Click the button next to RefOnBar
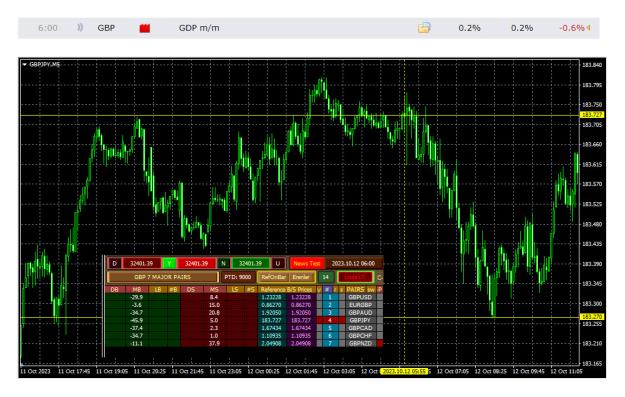Viewport: 625px width, 397px height. point(301,277)
